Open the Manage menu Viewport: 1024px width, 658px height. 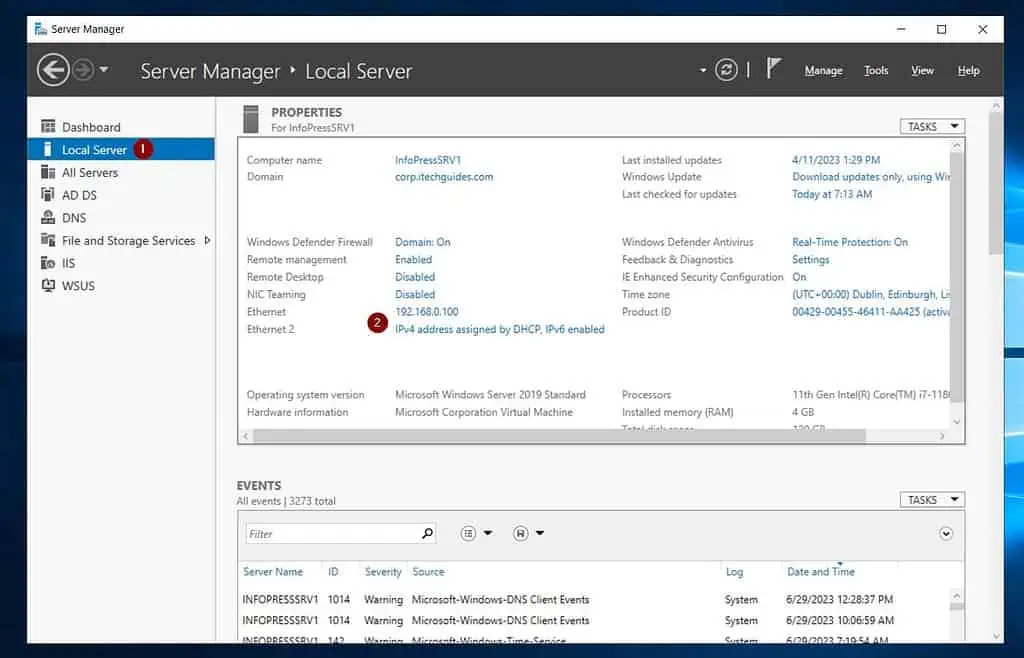pos(823,71)
